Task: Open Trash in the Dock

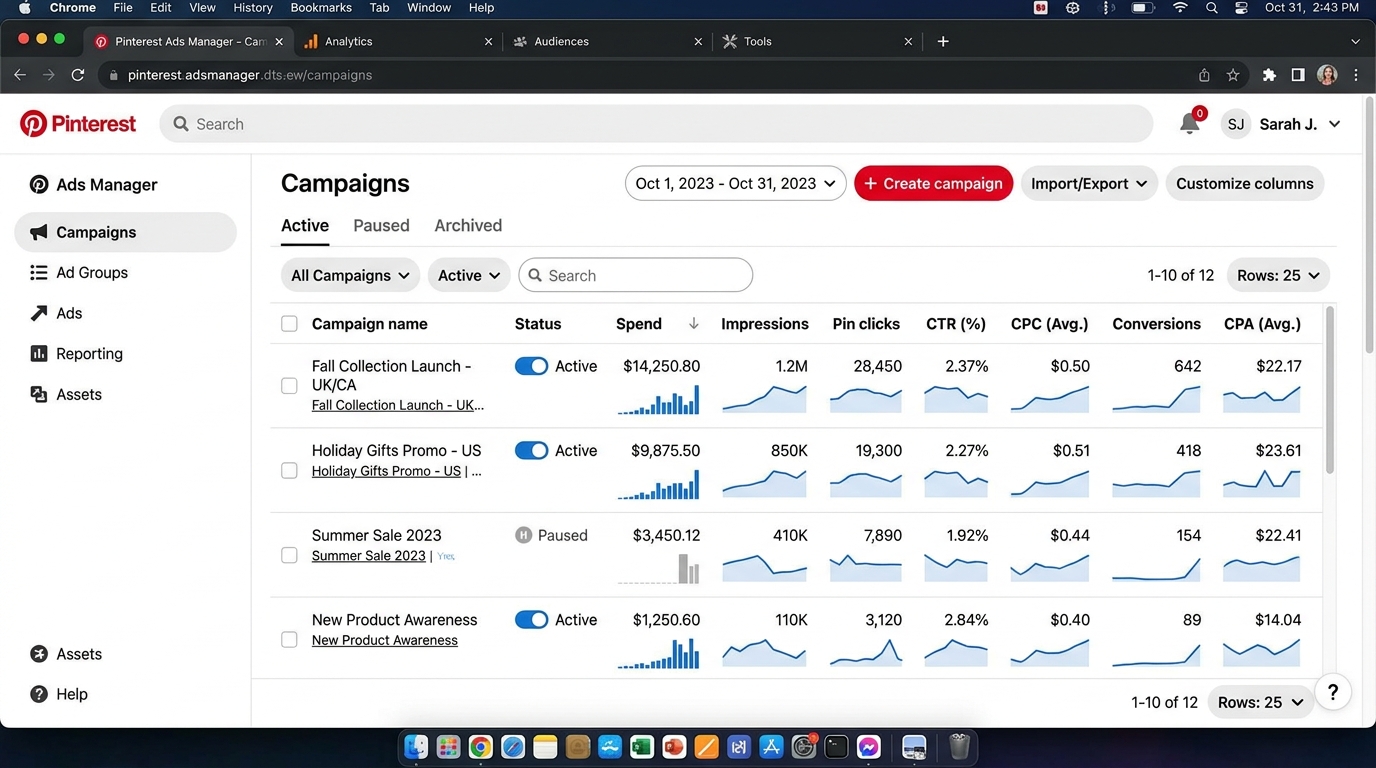Action: pos(959,746)
